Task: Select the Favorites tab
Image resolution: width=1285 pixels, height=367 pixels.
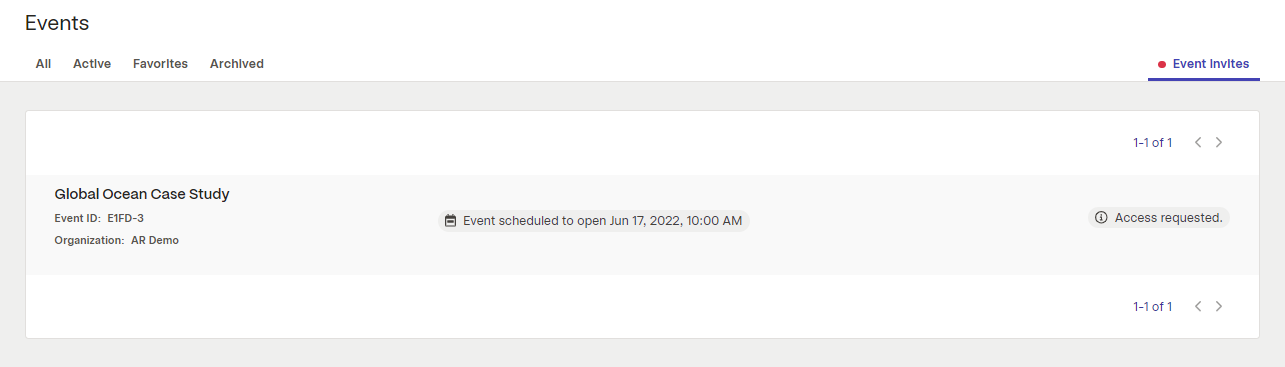Action: (160, 63)
